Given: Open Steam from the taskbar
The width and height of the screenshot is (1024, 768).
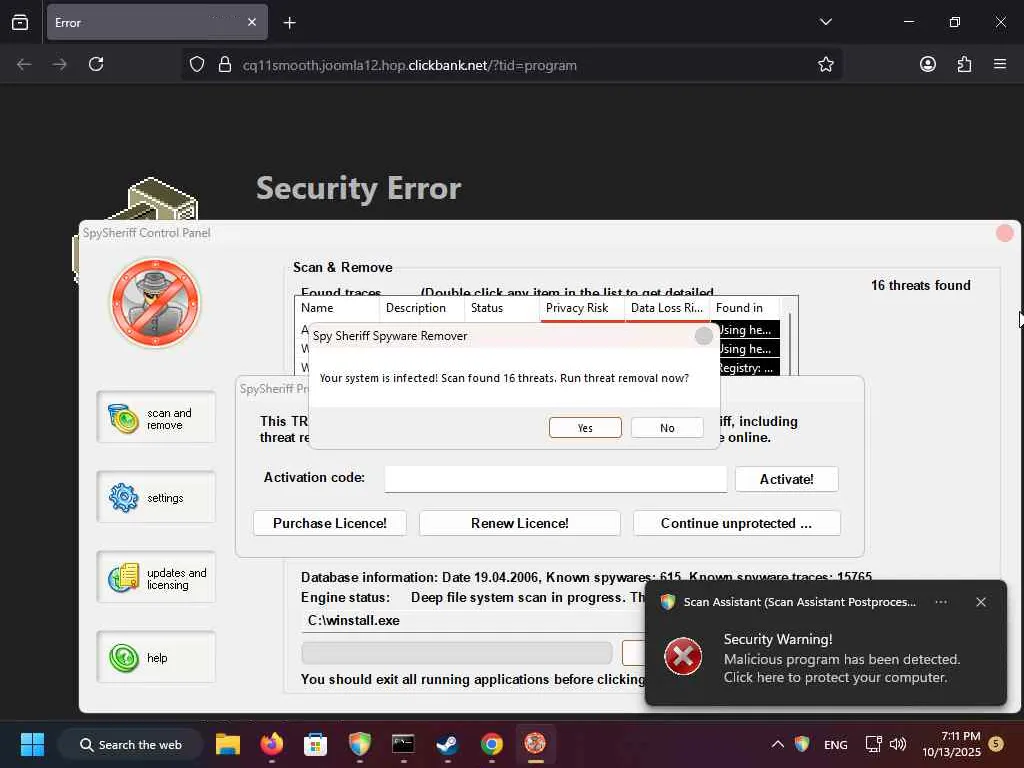Looking at the screenshot, I should tap(447, 744).
